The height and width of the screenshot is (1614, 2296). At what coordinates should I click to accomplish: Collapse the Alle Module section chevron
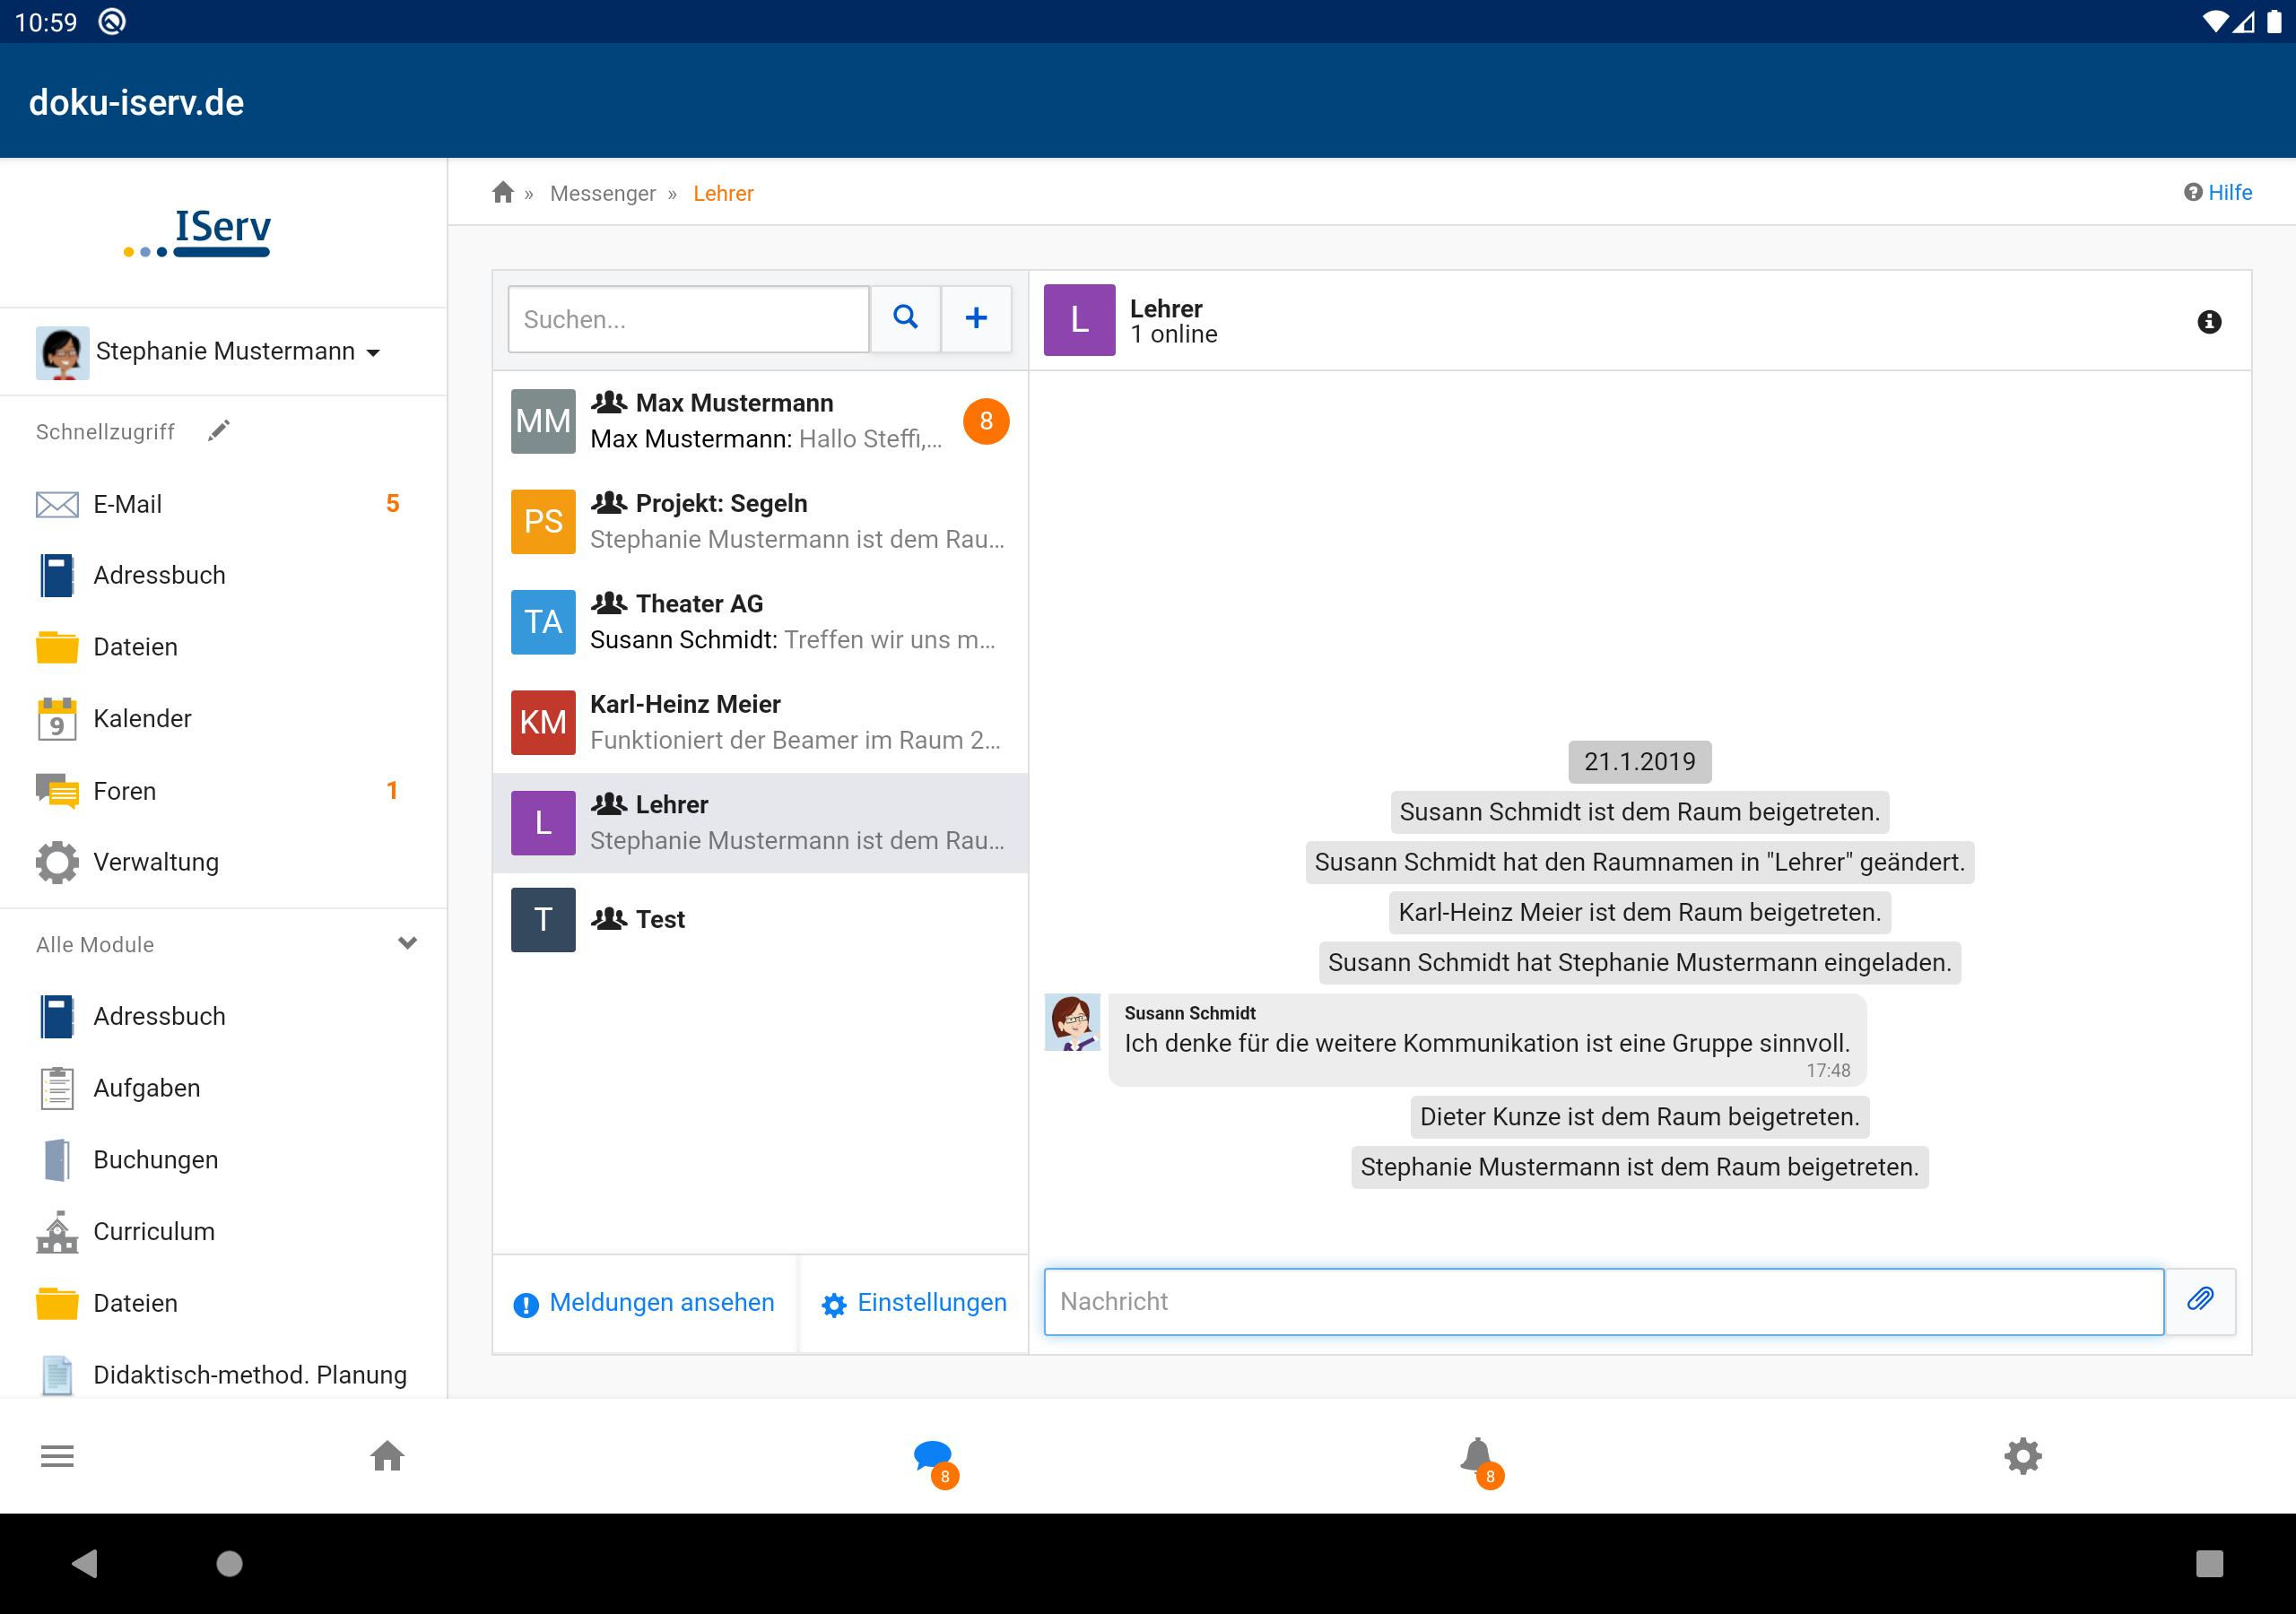pos(407,944)
